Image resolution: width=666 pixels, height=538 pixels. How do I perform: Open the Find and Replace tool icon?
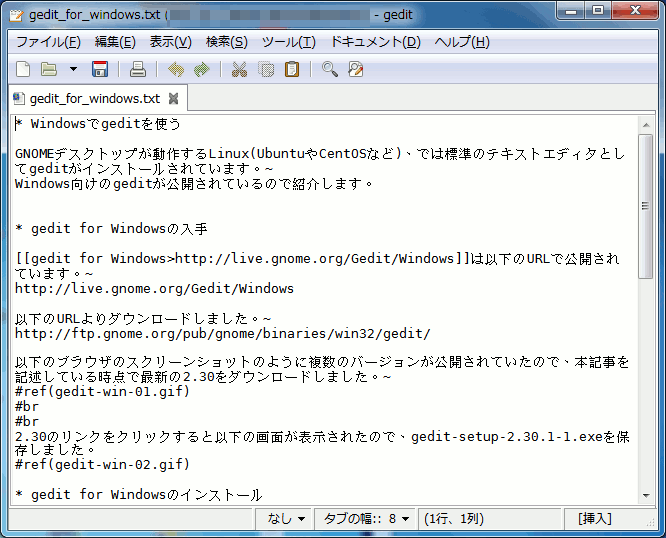(355, 69)
